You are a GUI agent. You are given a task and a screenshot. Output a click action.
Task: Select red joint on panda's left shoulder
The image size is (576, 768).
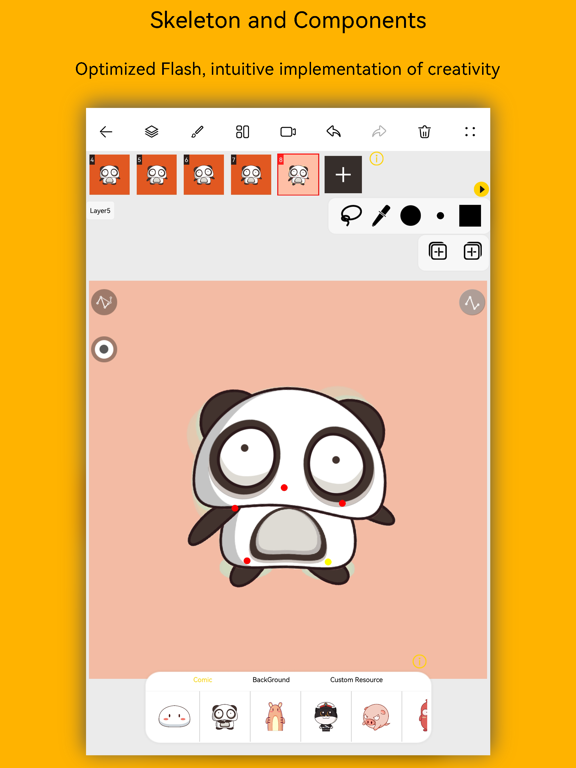(x=235, y=508)
